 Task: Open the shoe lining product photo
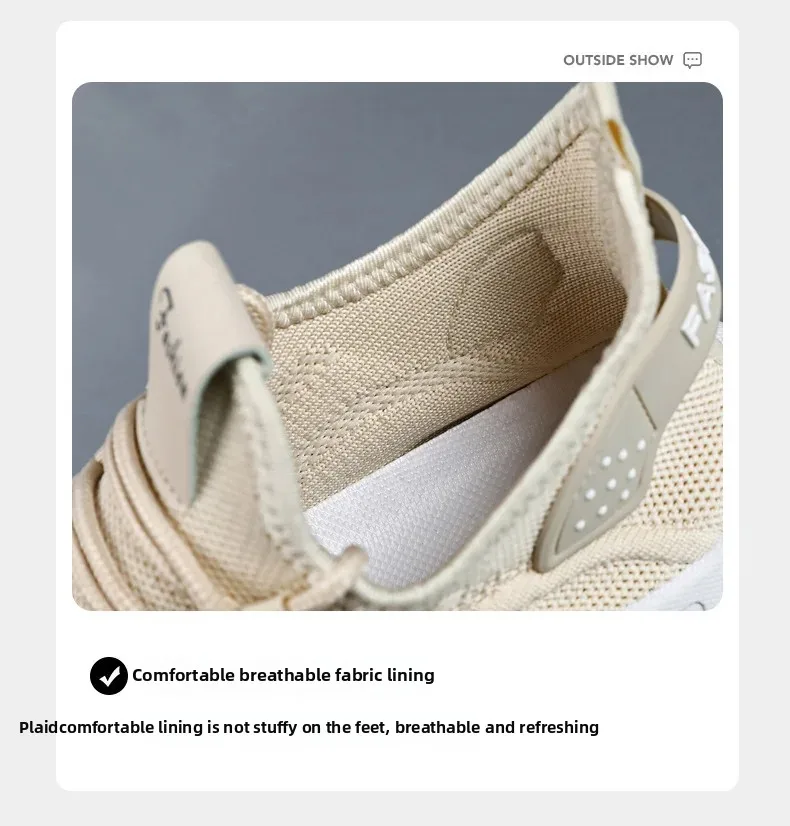[x=397, y=346]
